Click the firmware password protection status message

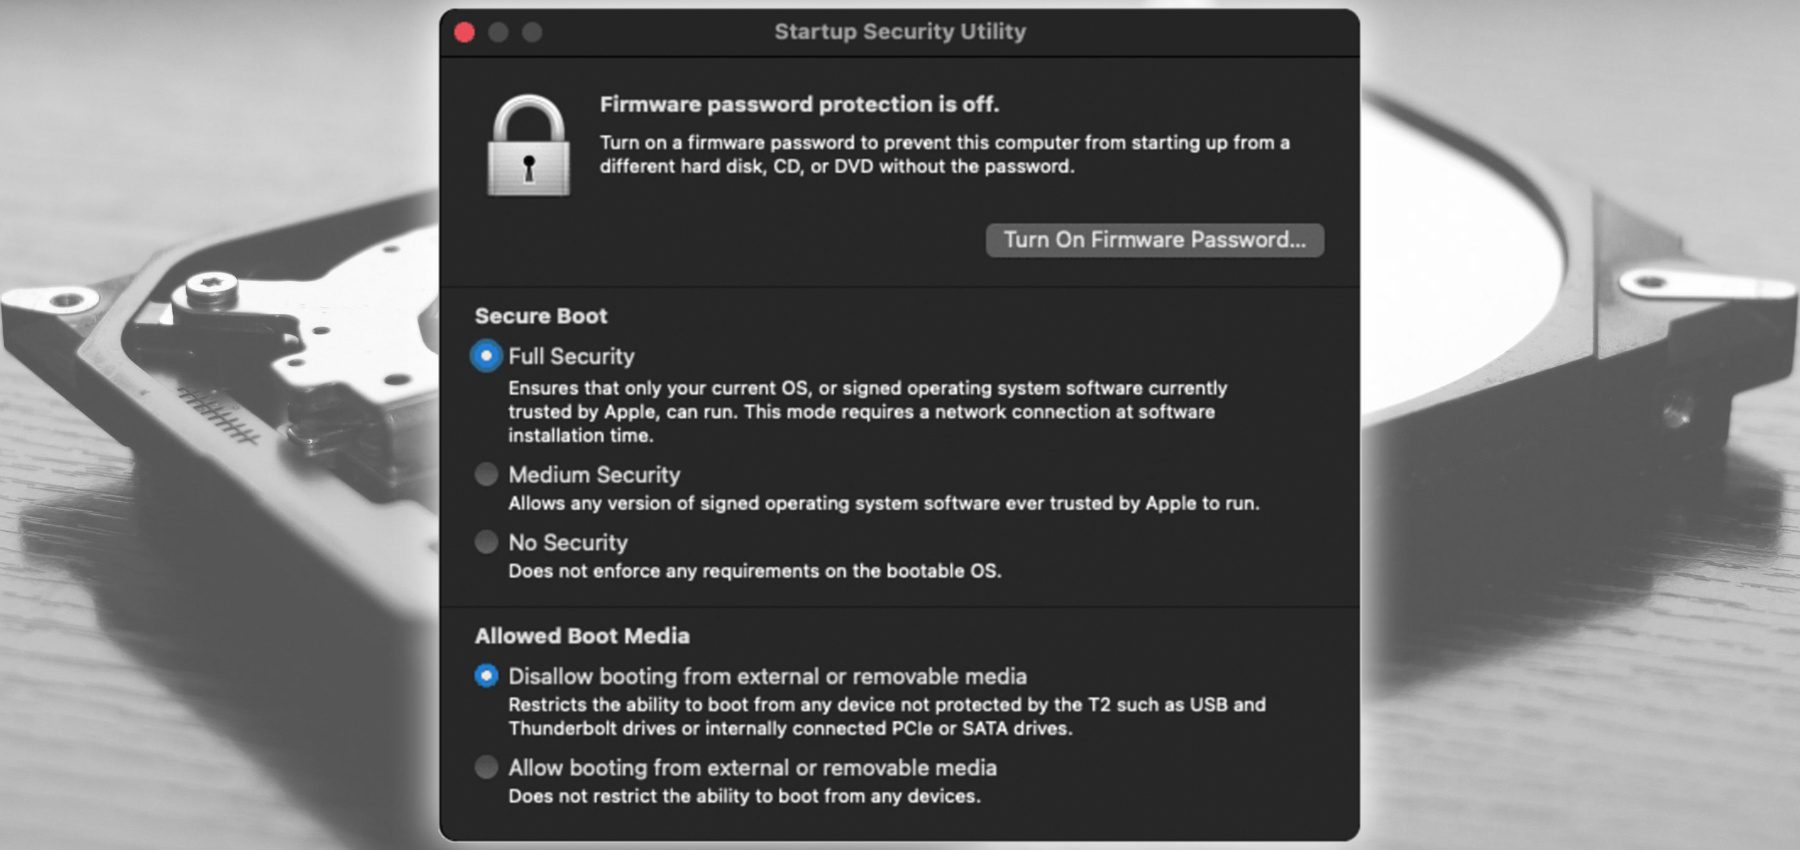coord(801,103)
